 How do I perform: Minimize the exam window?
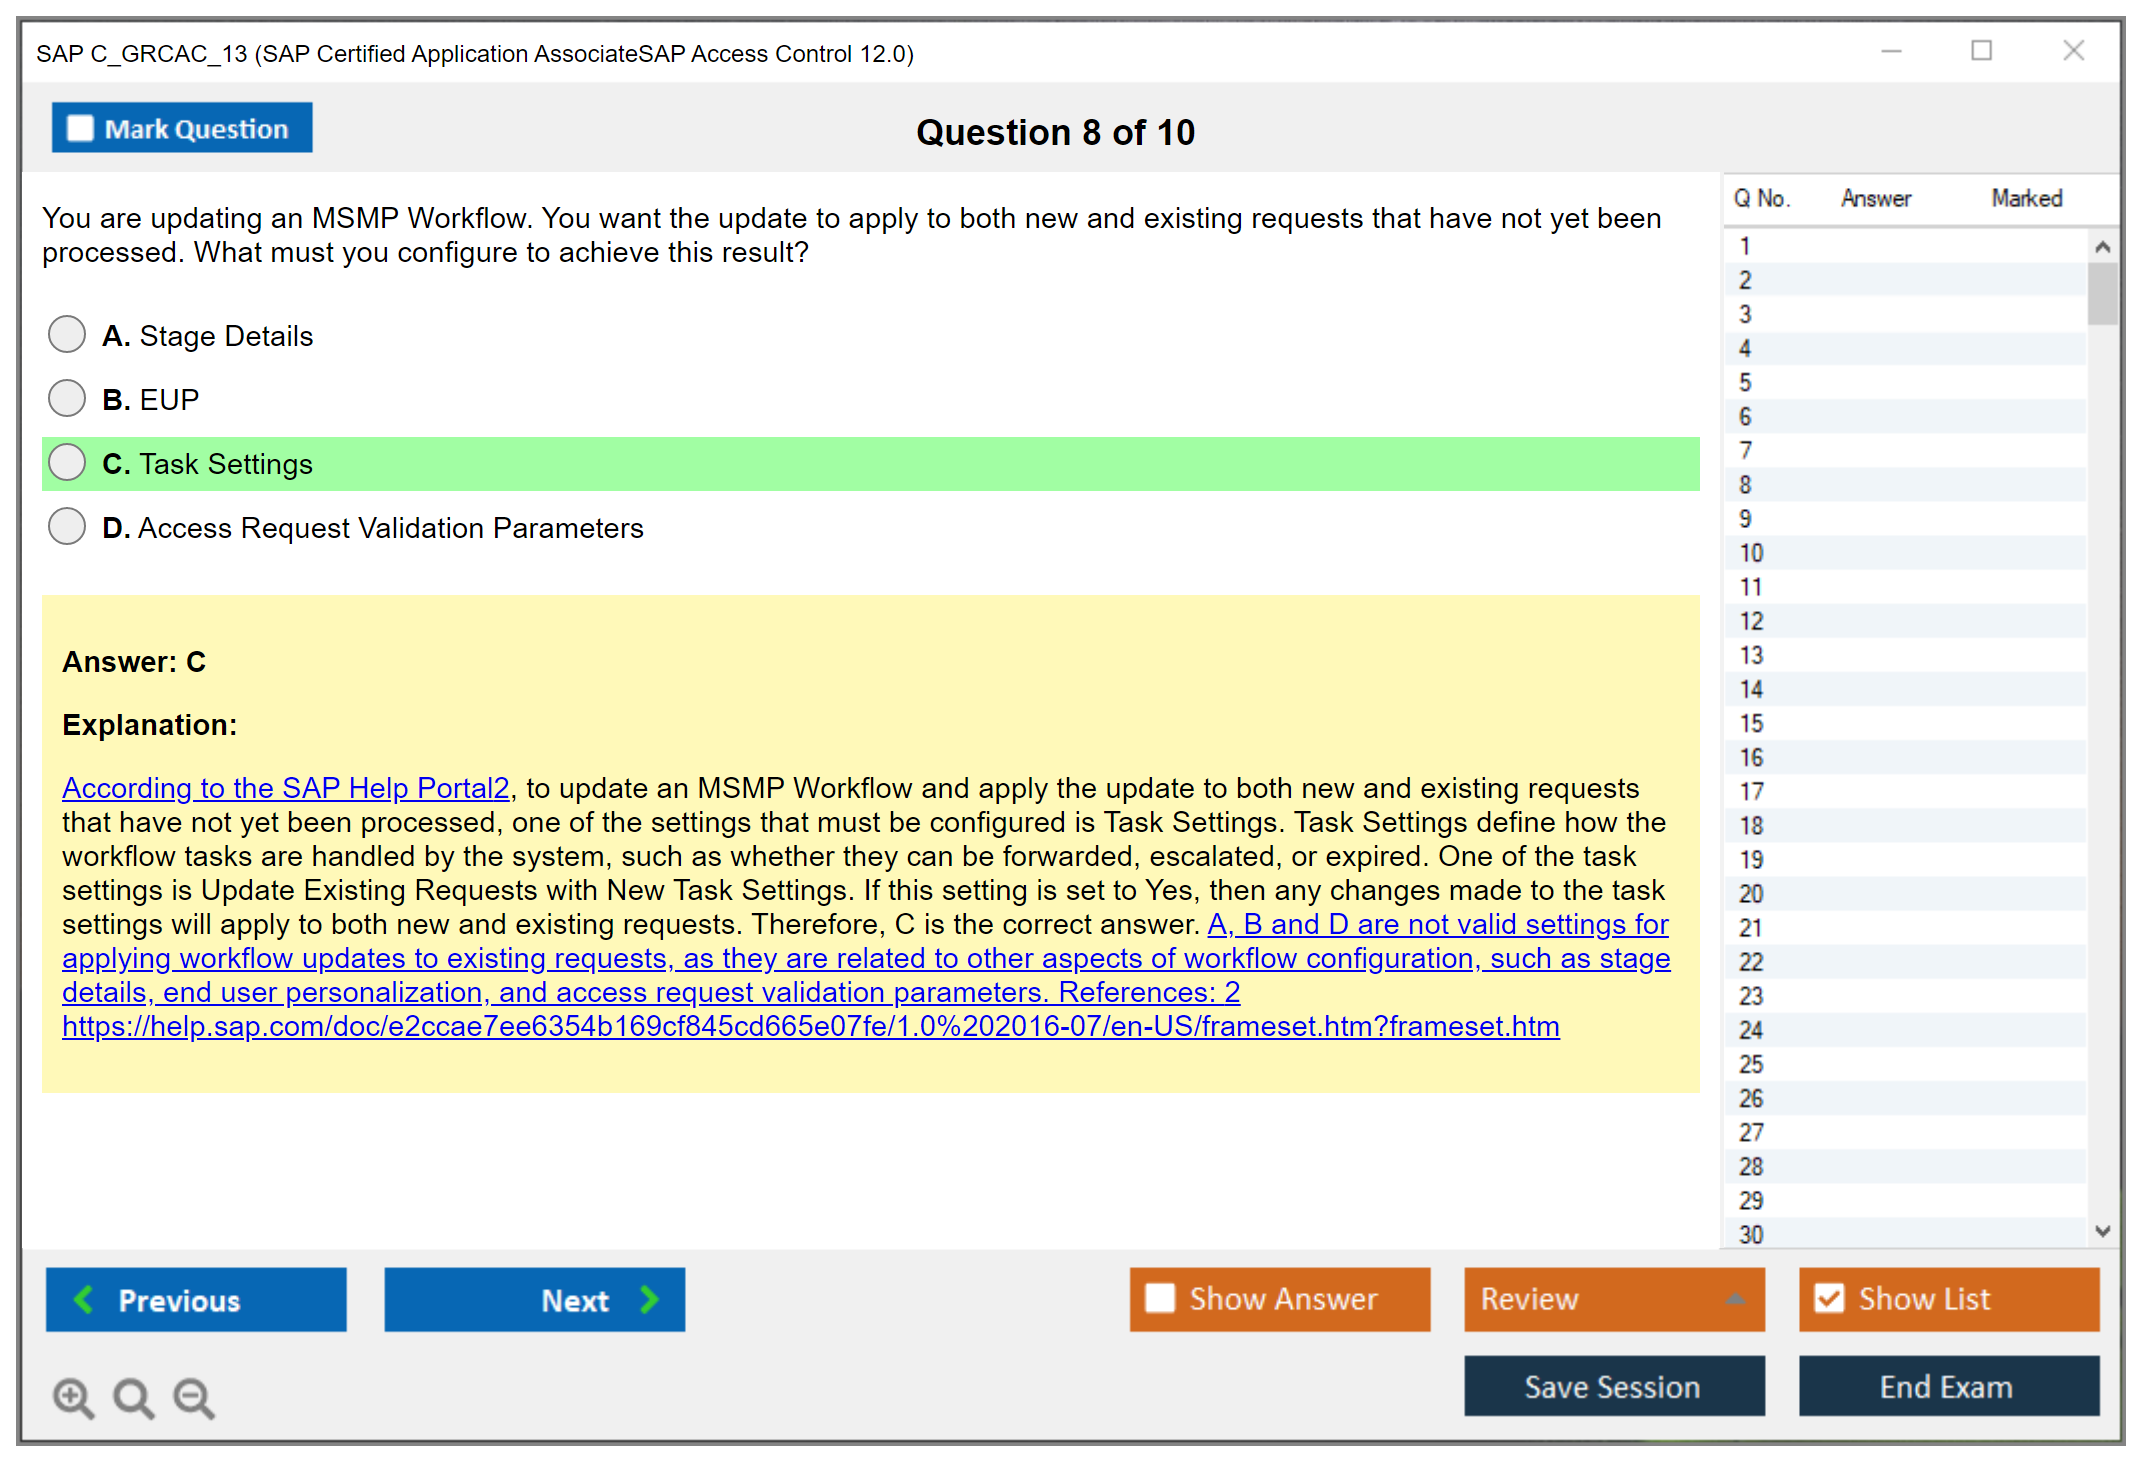[1891, 51]
